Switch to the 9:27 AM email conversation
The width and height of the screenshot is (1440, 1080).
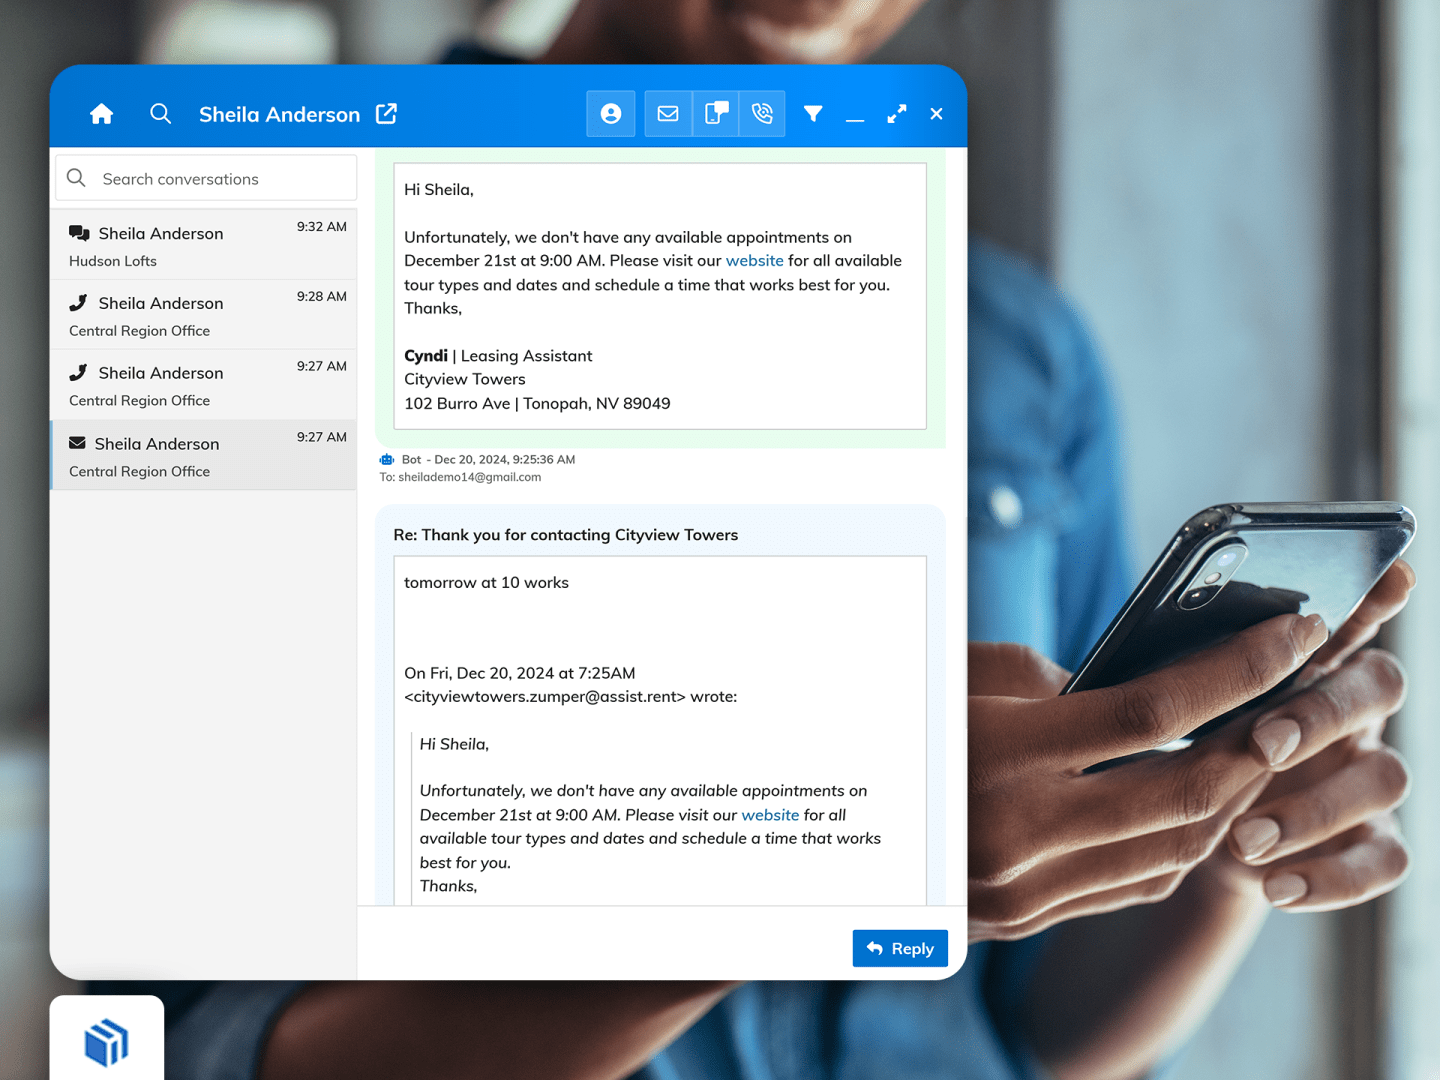coord(204,455)
